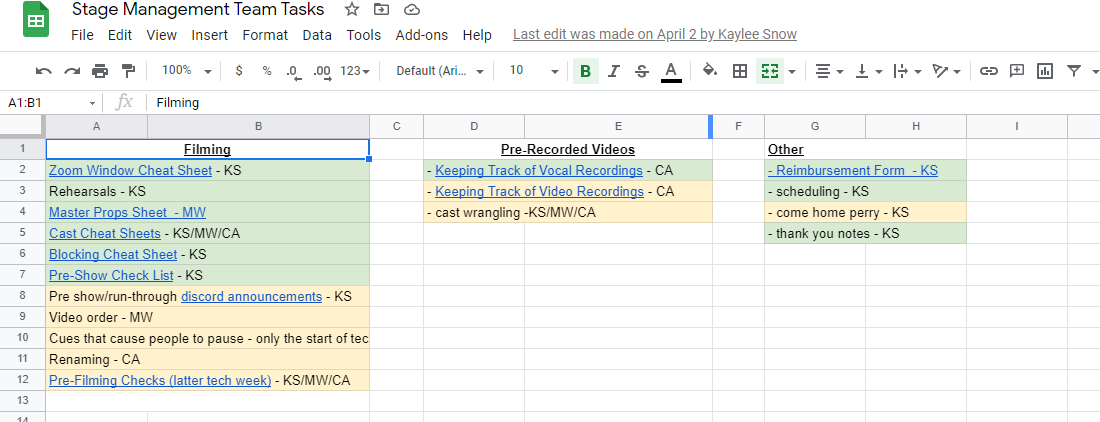Star this spreadsheet document
Viewport: 1100px width, 422px height.
click(352, 10)
